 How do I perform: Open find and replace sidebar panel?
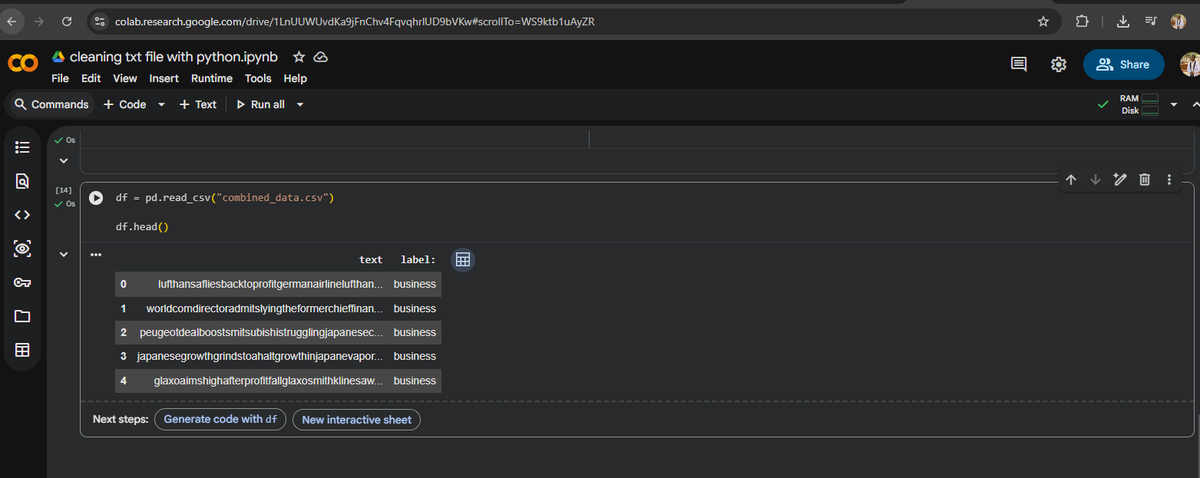point(23,181)
